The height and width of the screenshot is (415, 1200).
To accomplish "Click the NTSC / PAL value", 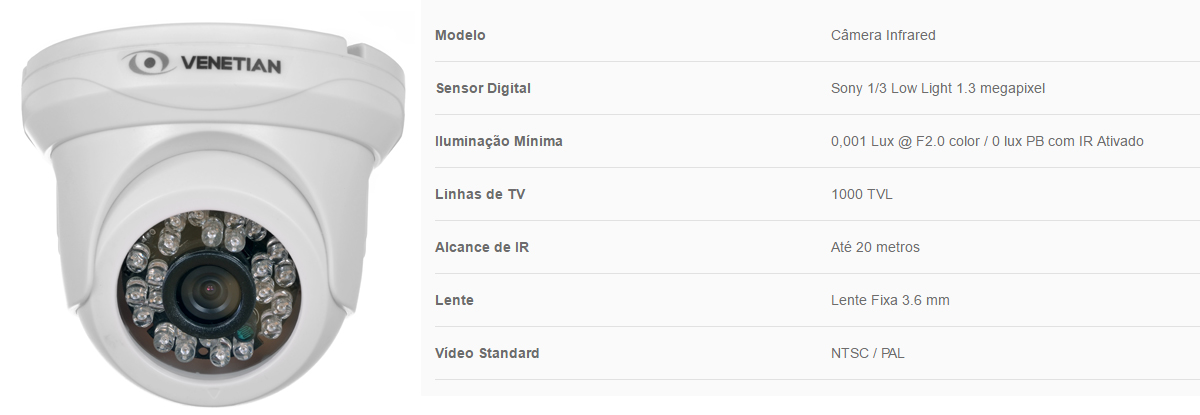I will [x=868, y=353].
